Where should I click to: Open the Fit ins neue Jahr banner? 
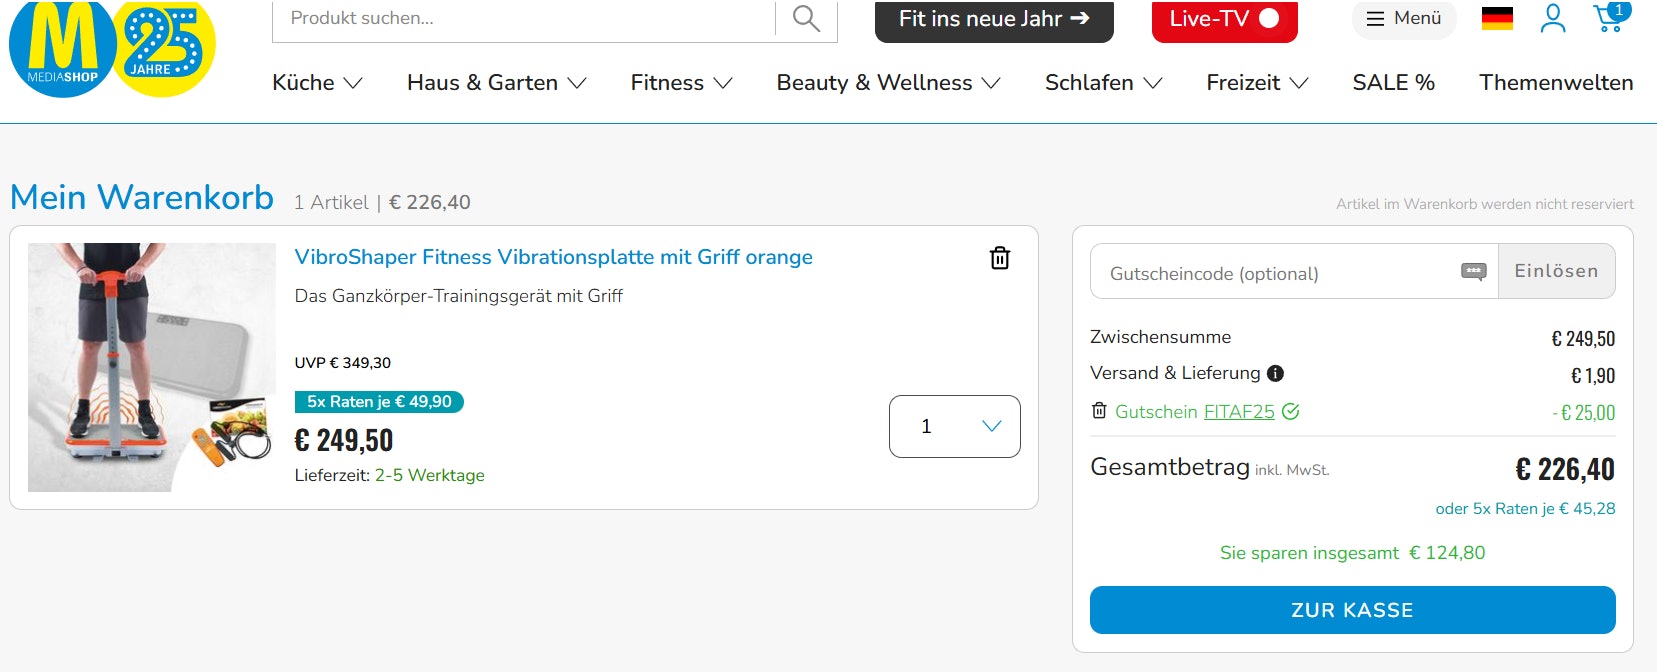[994, 19]
